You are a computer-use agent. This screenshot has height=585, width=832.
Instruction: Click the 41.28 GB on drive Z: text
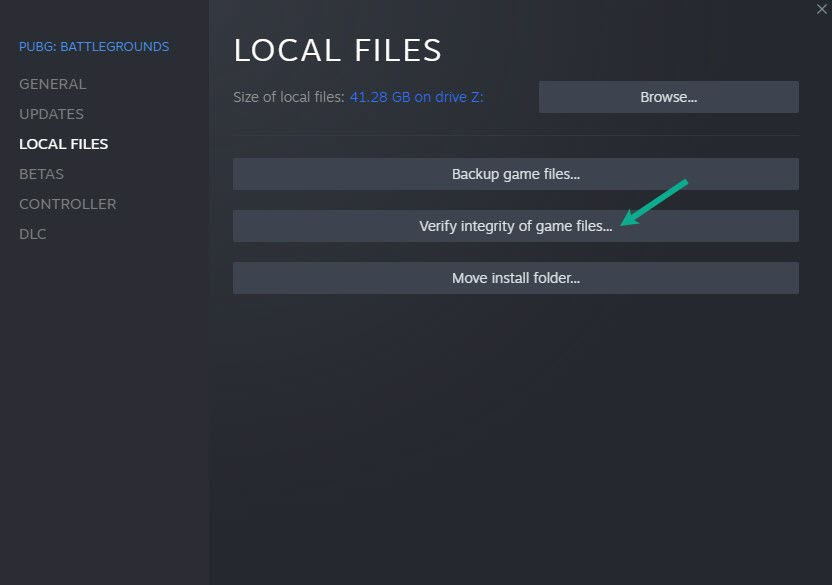coord(417,97)
